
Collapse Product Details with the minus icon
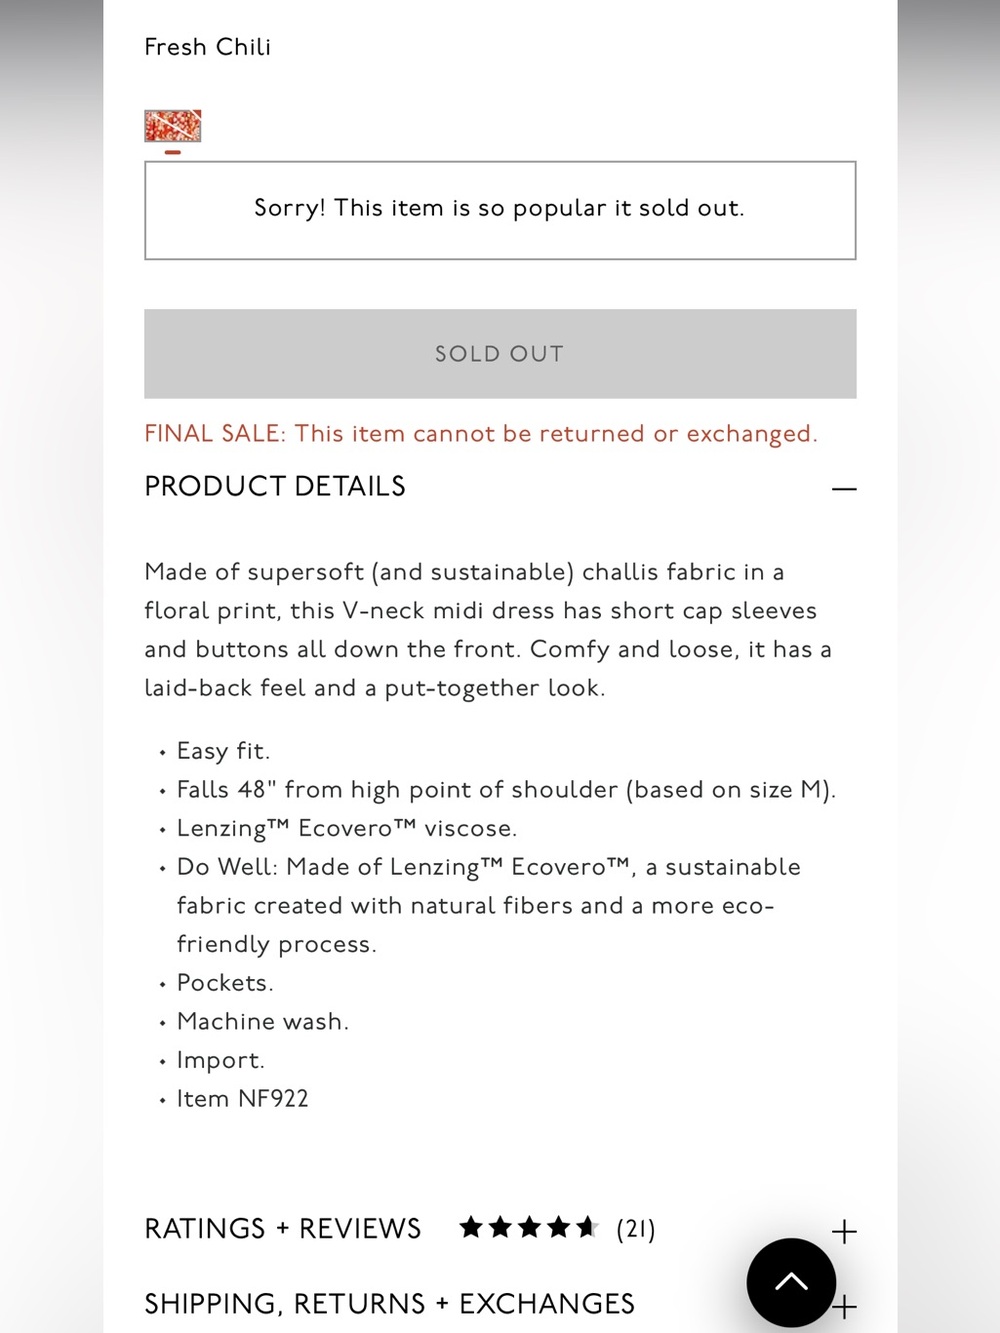click(844, 489)
